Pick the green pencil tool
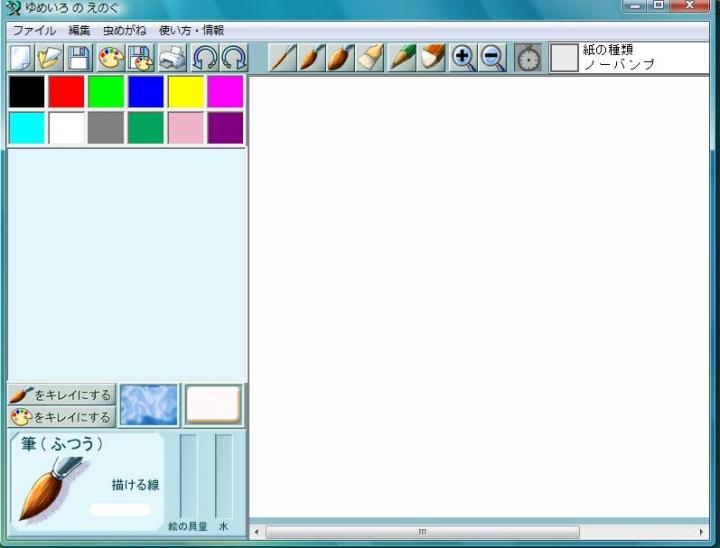The height and width of the screenshot is (548, 720). point(402,58)
